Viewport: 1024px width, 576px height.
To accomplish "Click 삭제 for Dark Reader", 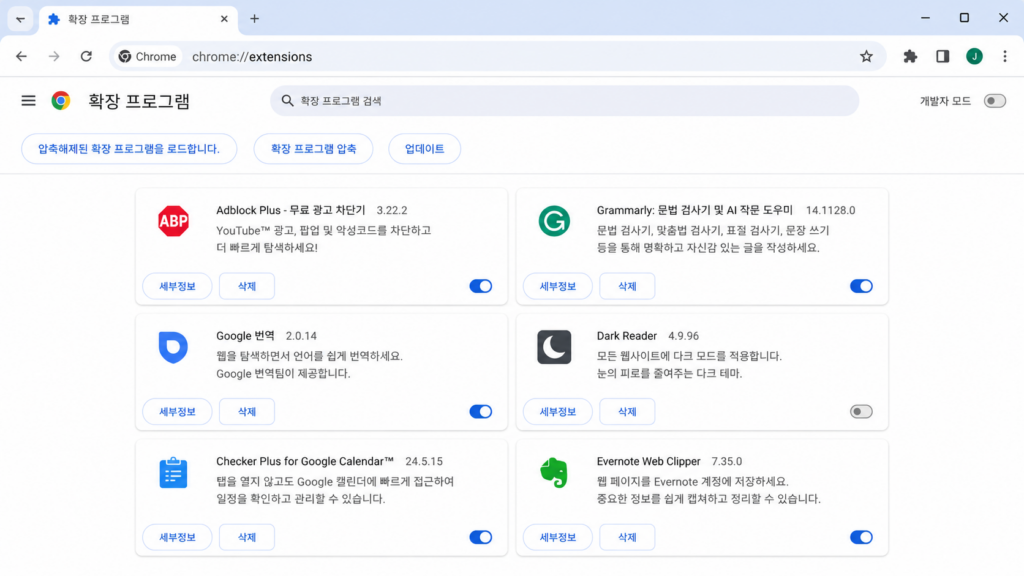I will pos(627,411).
